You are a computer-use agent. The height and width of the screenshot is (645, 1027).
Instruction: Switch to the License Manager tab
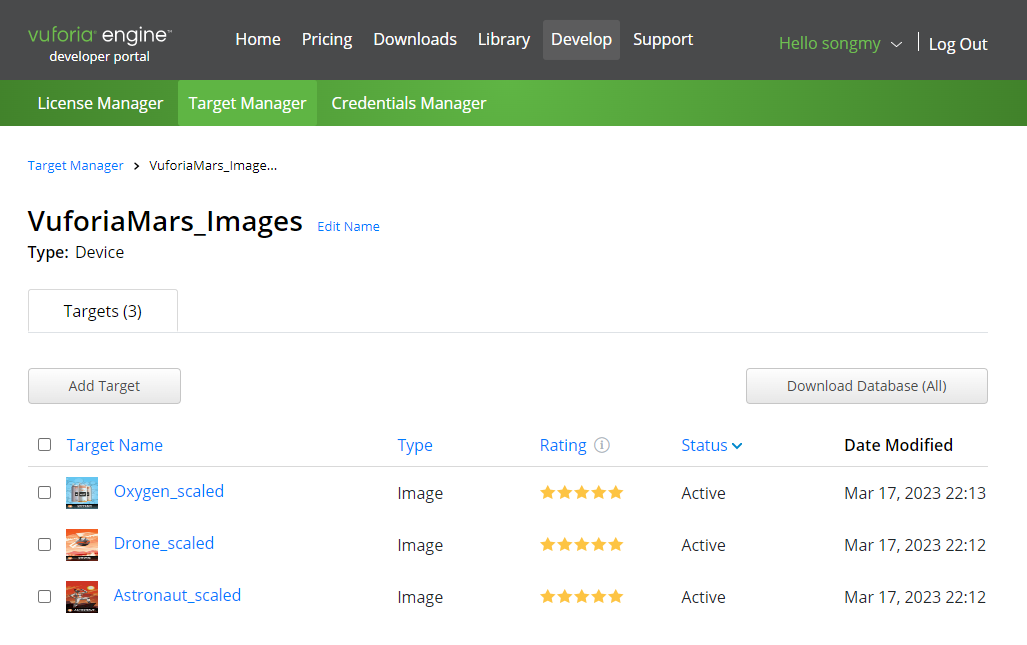(100, 103)
